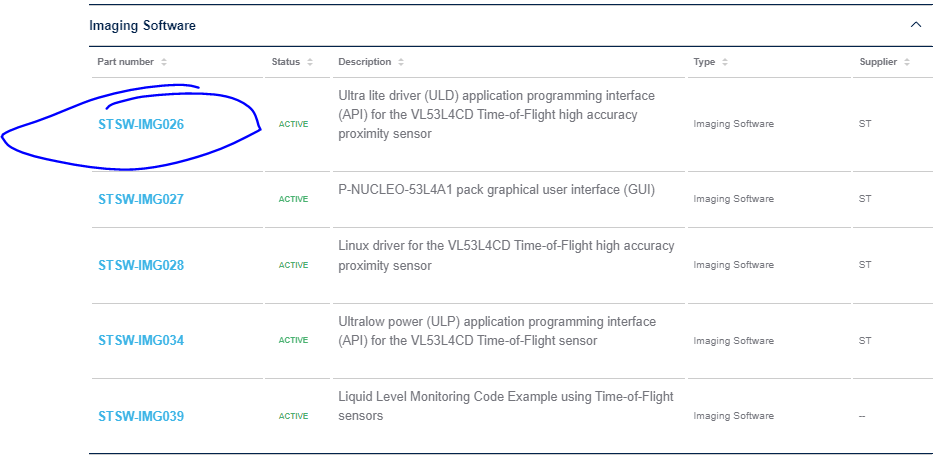Click the Supplier column header text
The width and height of the screenshot is (938, 462).
point(878,62)
